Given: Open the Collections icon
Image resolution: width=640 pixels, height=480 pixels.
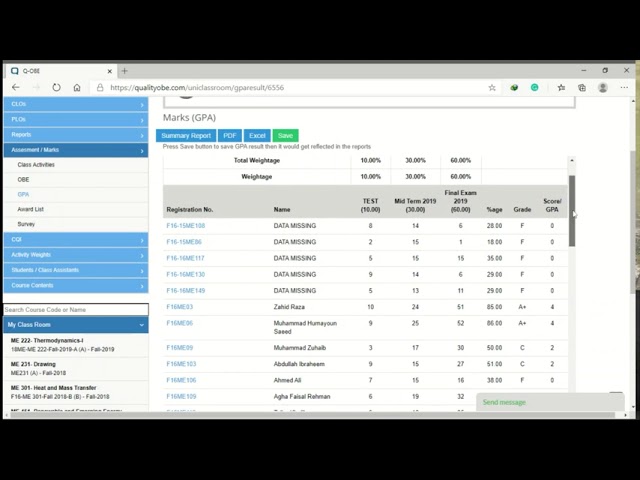Looking at the screenshot, I should tap(582, 87).
